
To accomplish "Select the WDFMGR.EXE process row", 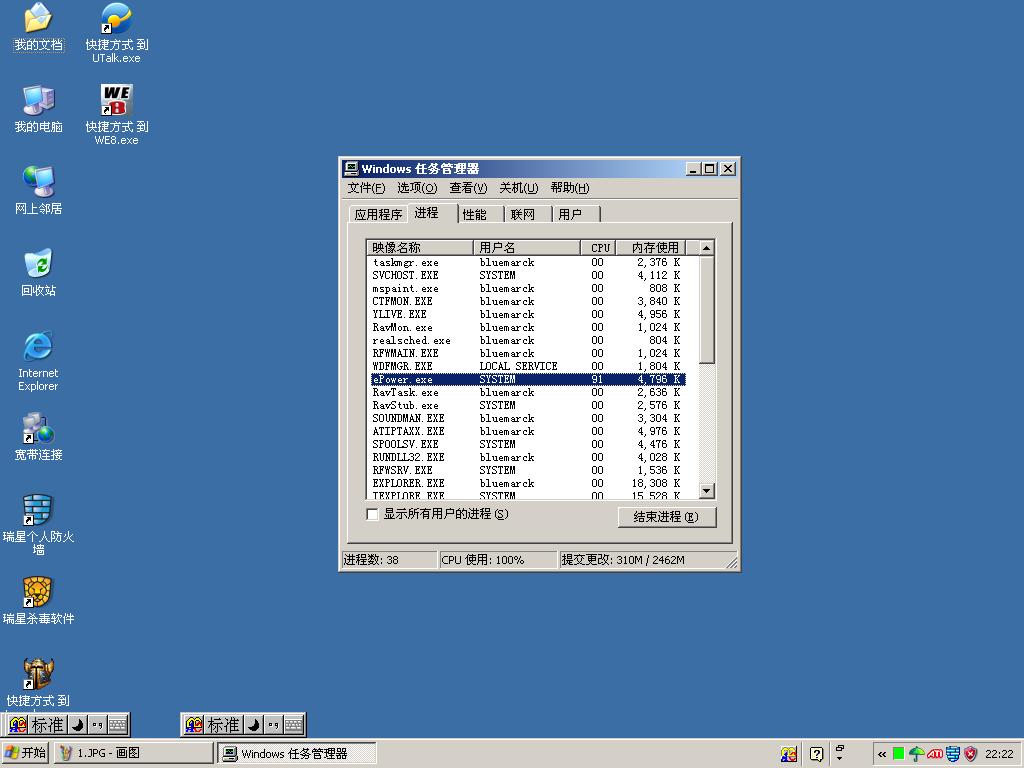I will (528, 366).
